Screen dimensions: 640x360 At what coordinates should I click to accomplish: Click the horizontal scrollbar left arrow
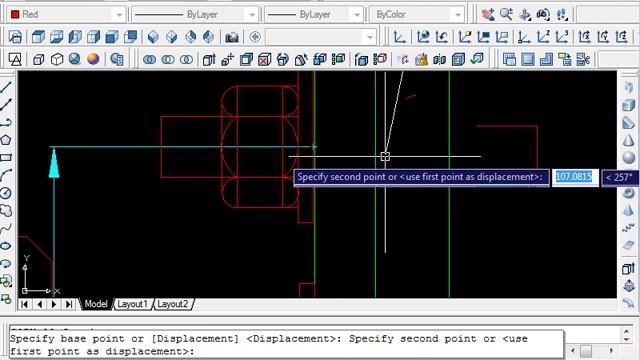click(573, 350)
